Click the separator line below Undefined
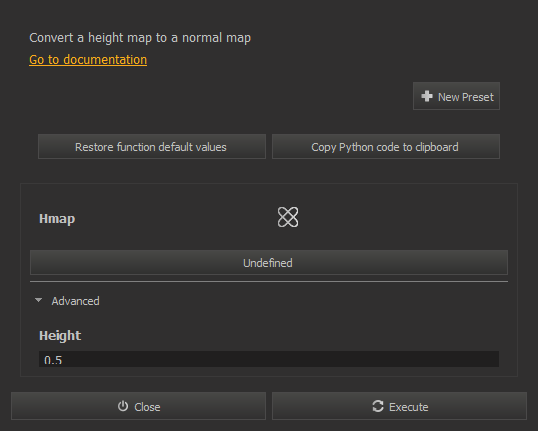The width and height of the screenshot is (538, 431). (x=269, y=281)
